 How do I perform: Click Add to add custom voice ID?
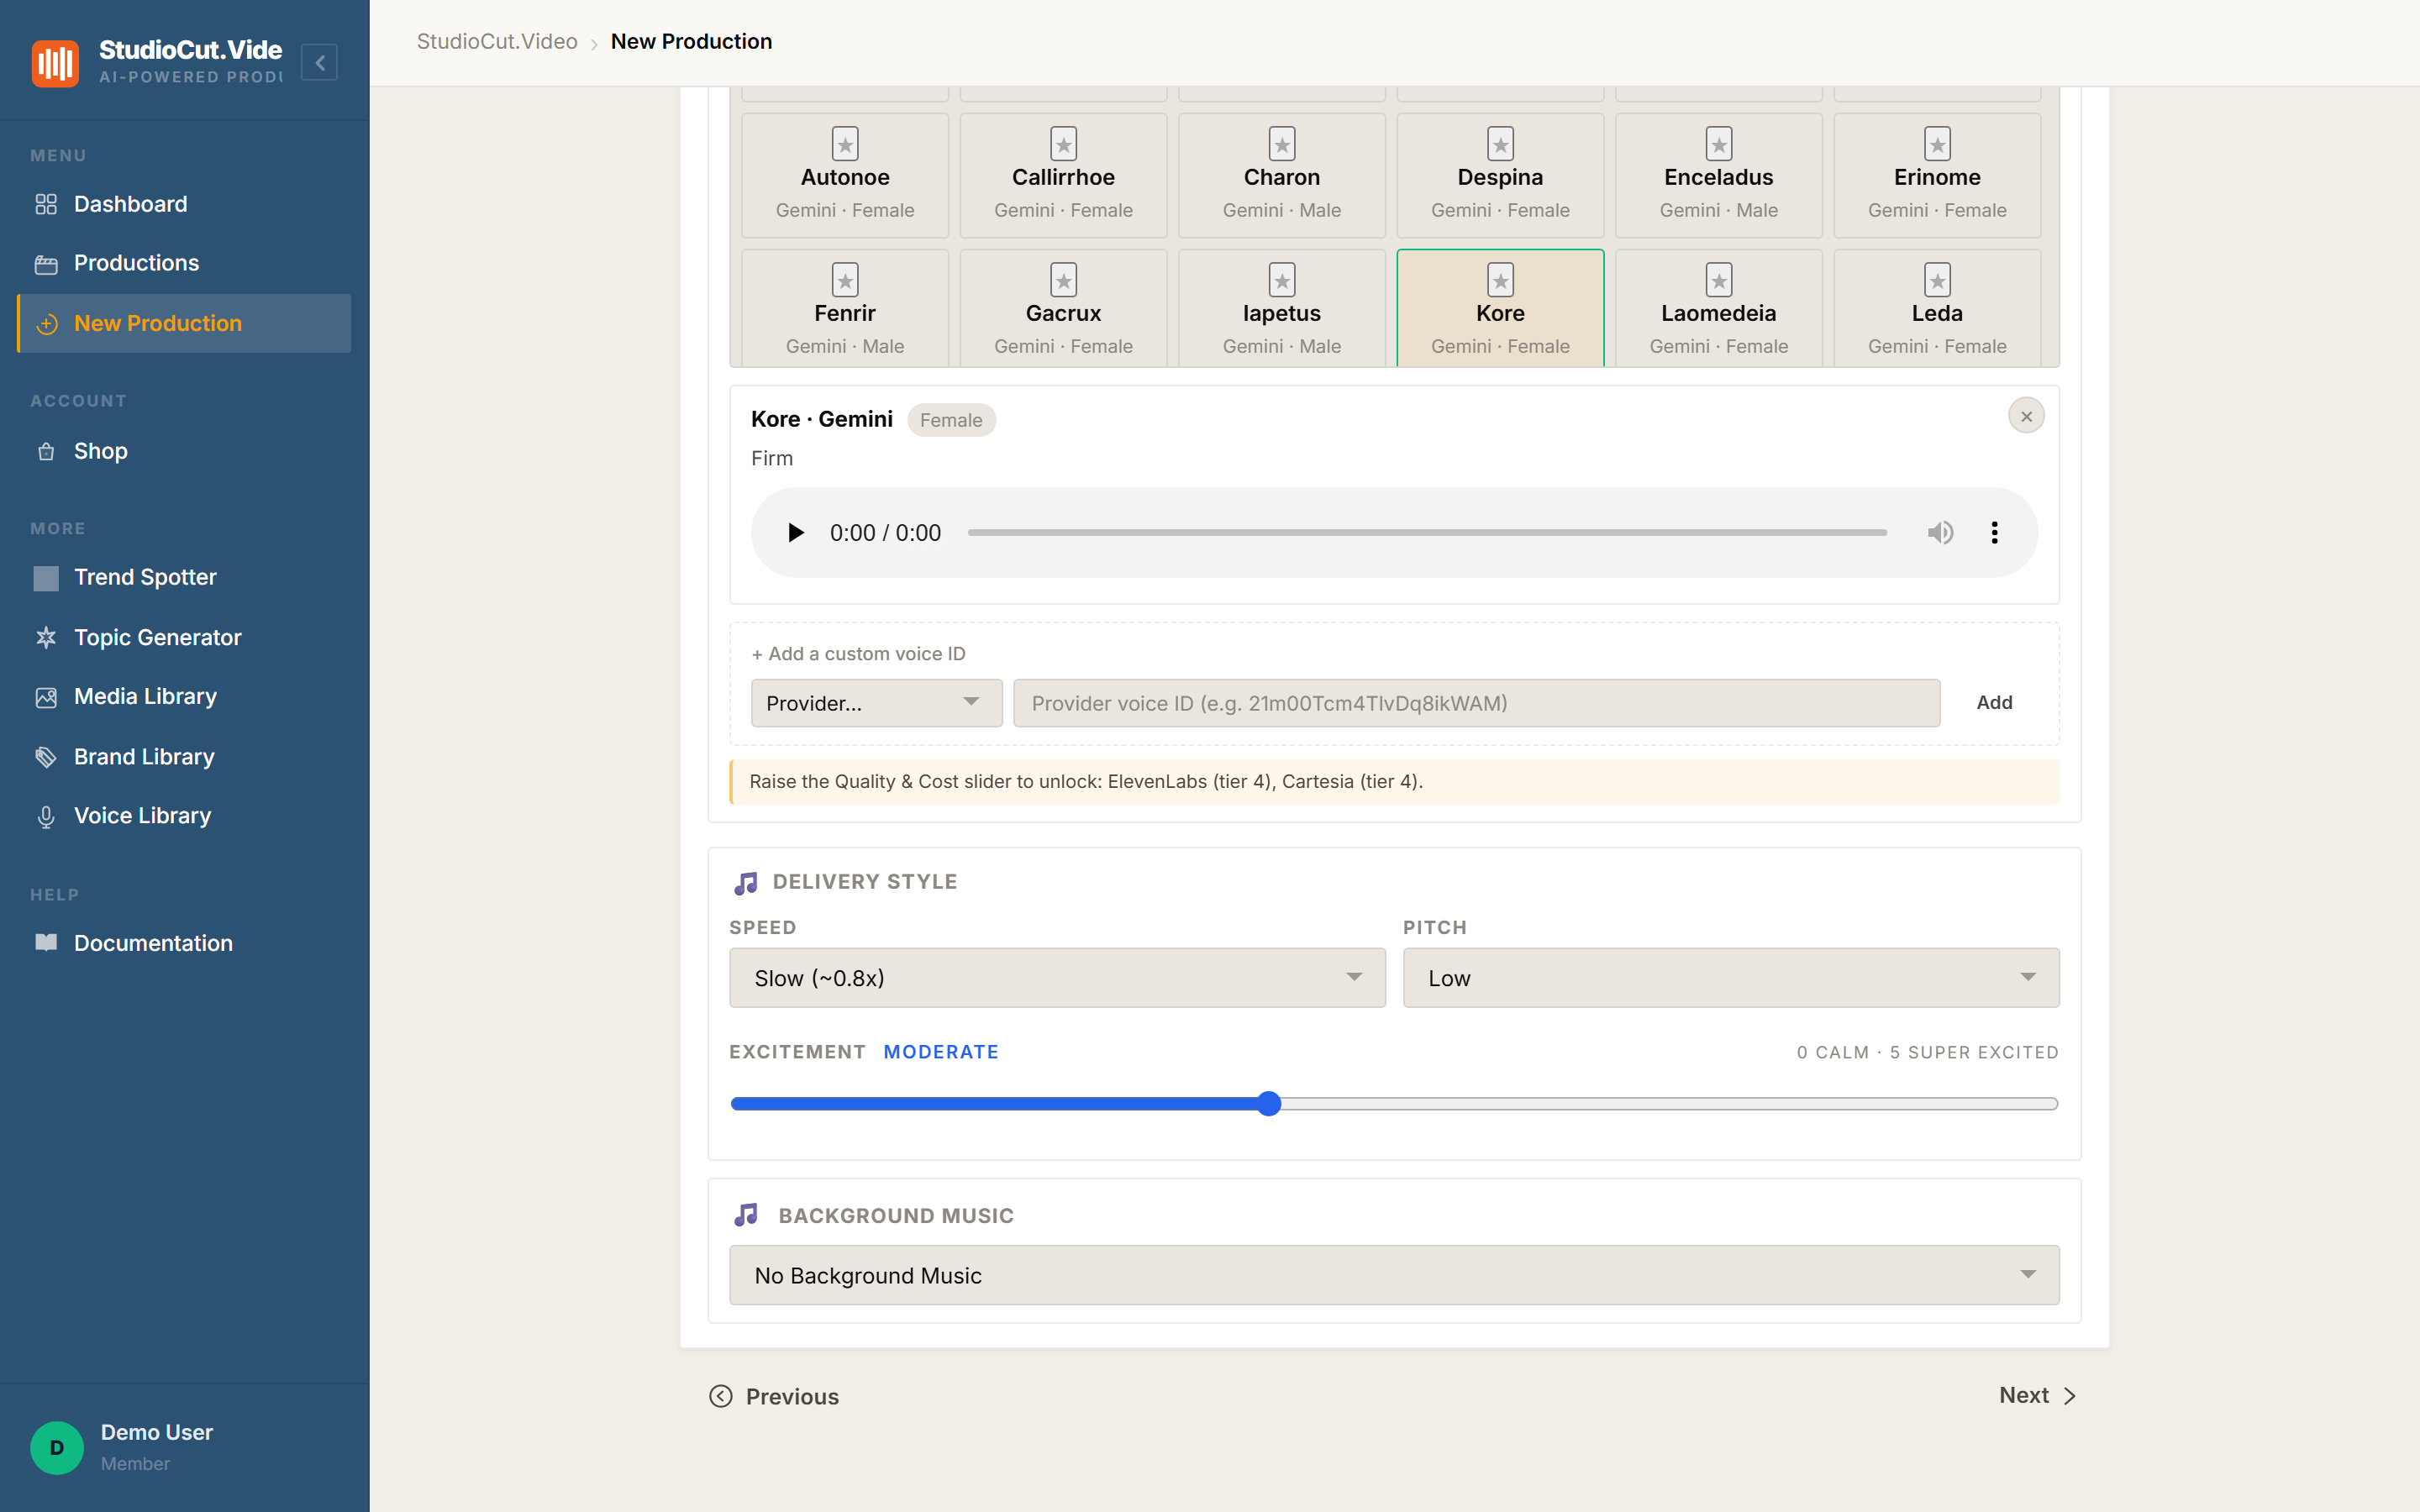tap(1994, 703)
